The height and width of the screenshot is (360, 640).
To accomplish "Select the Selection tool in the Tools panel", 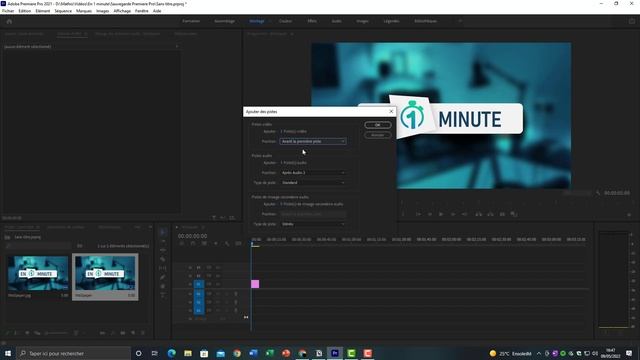I will click(x=163, y=232).
